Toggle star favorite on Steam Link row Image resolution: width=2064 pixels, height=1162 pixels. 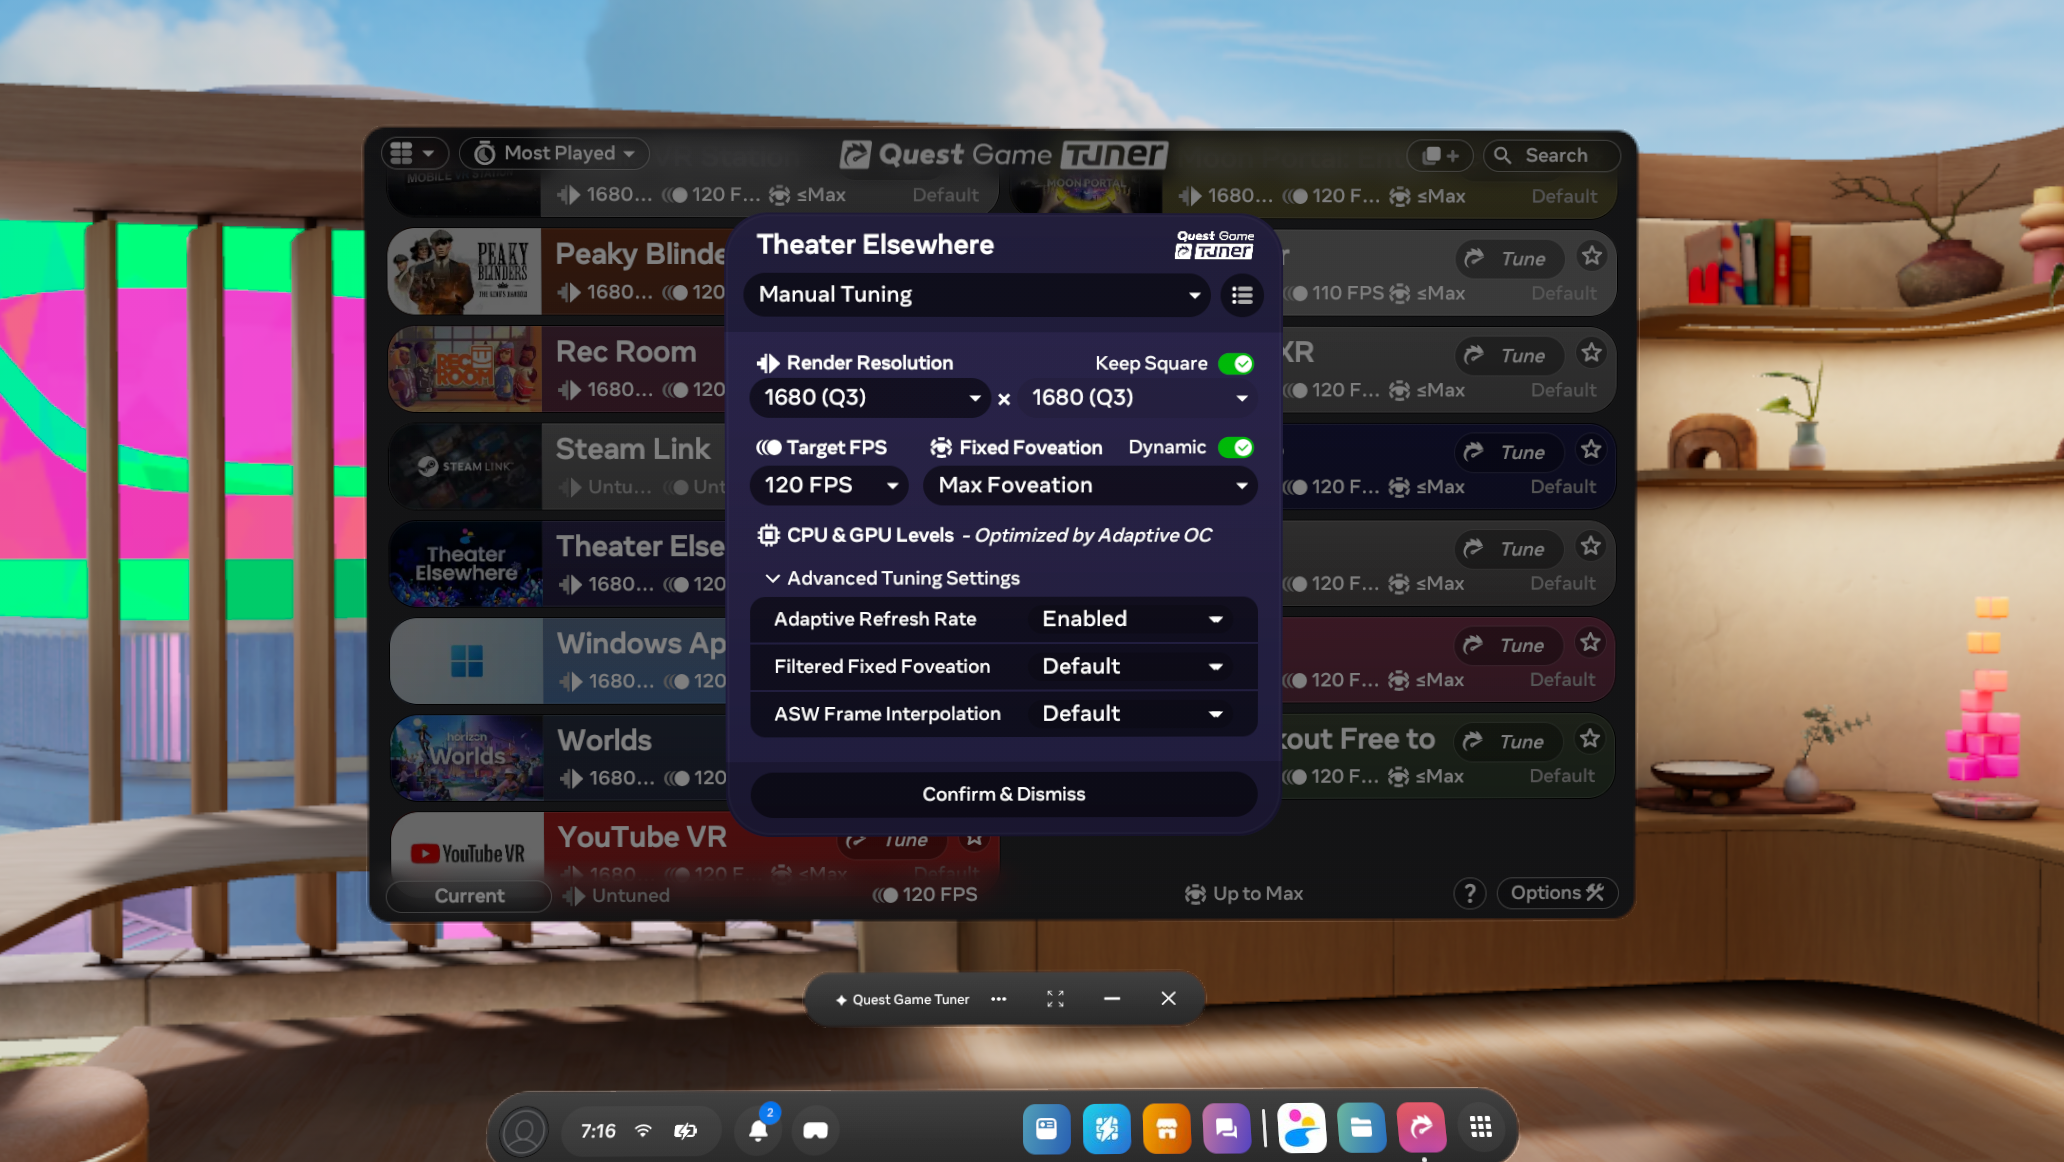(1591, 450)
